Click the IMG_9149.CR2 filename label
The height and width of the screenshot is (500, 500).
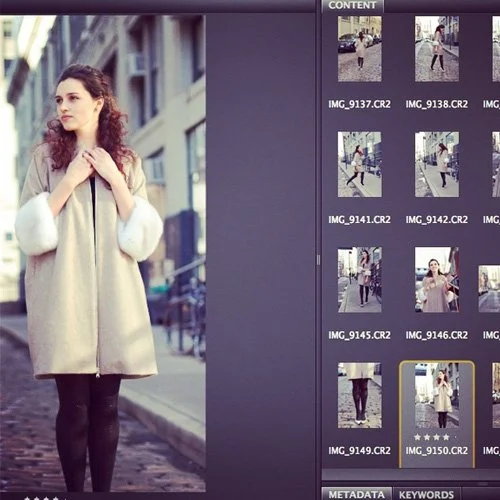360,451
